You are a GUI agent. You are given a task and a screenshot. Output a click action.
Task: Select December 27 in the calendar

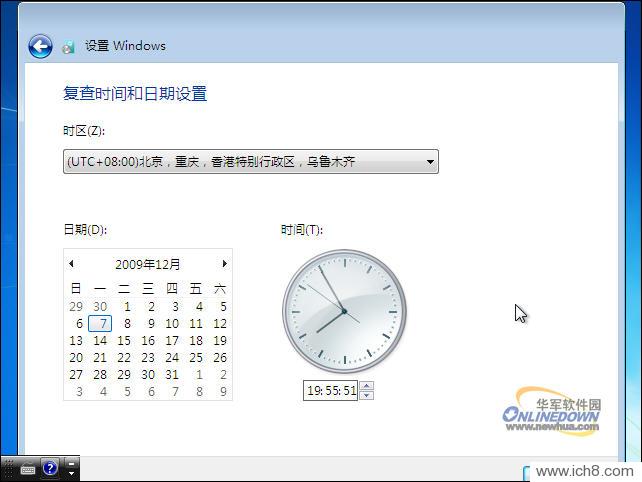[x=76, y=375]
